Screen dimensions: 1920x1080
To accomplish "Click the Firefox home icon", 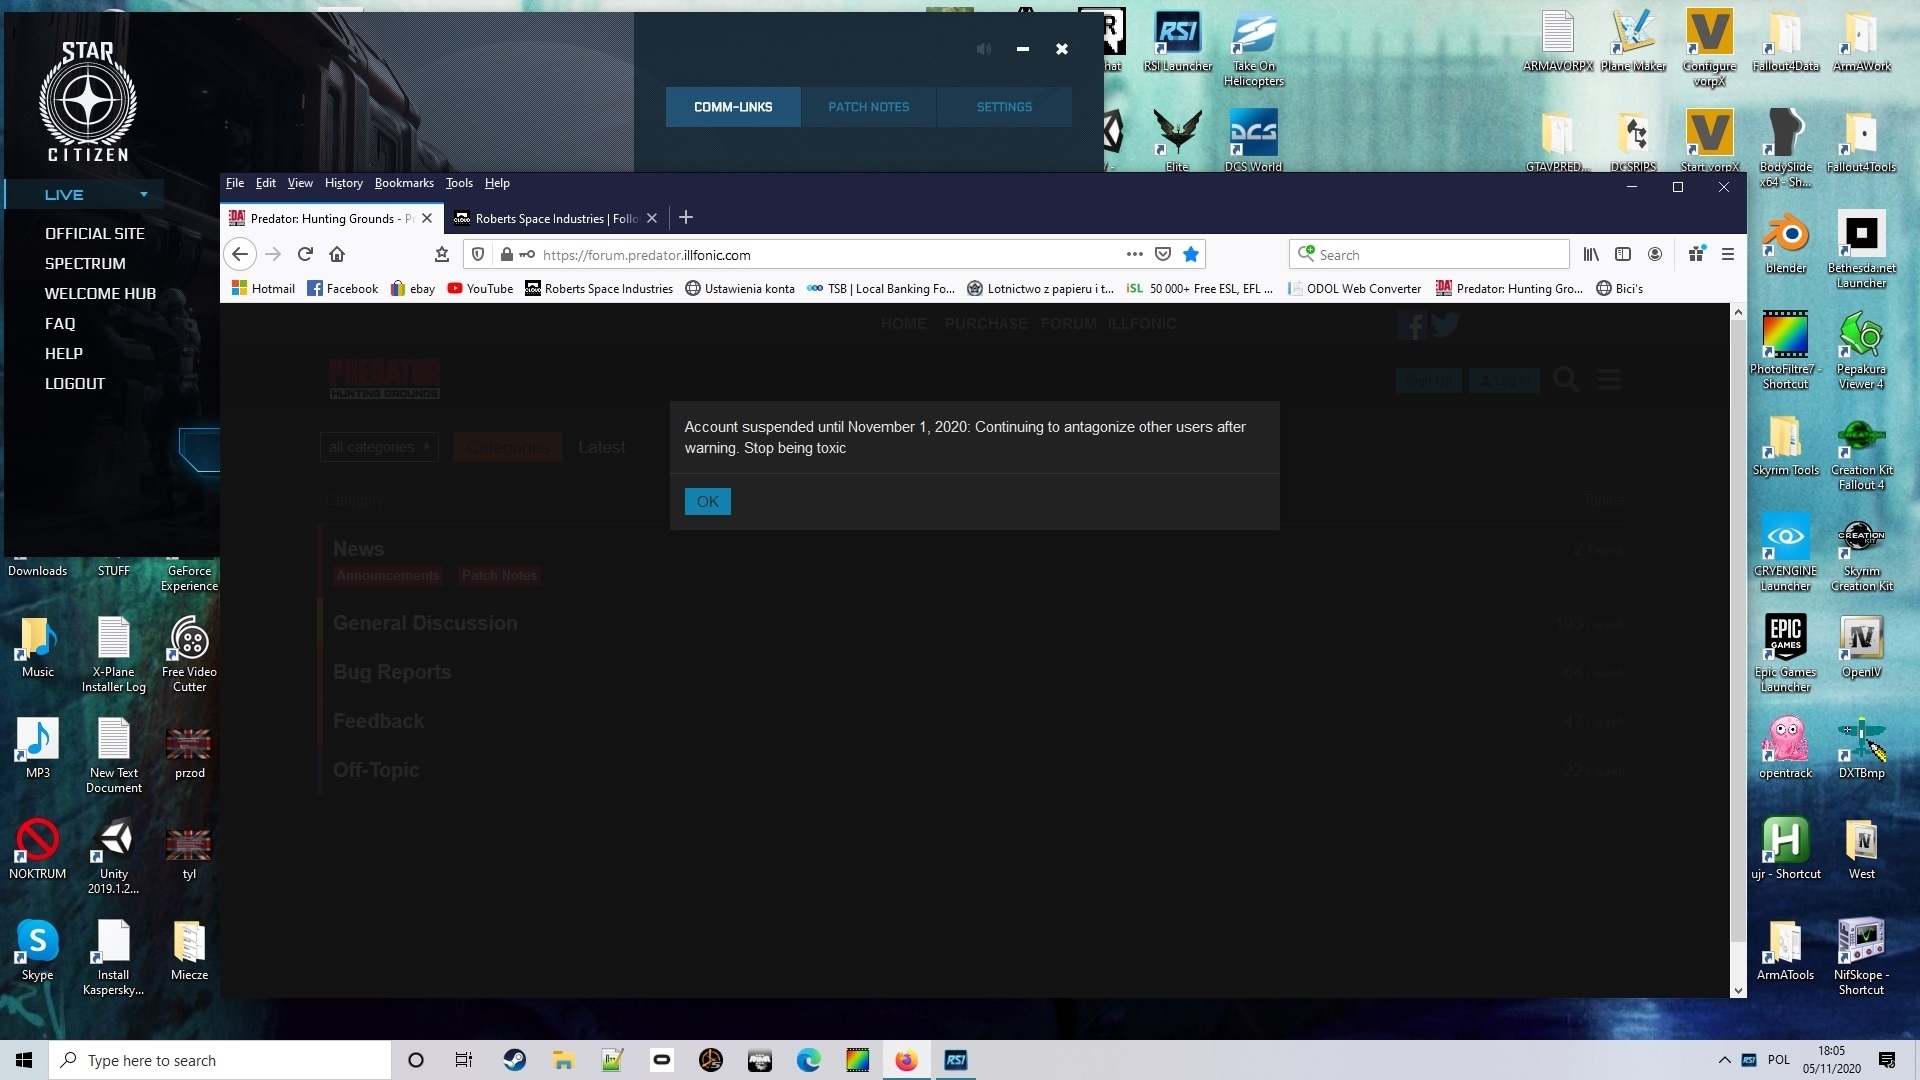I will [337, 254].
